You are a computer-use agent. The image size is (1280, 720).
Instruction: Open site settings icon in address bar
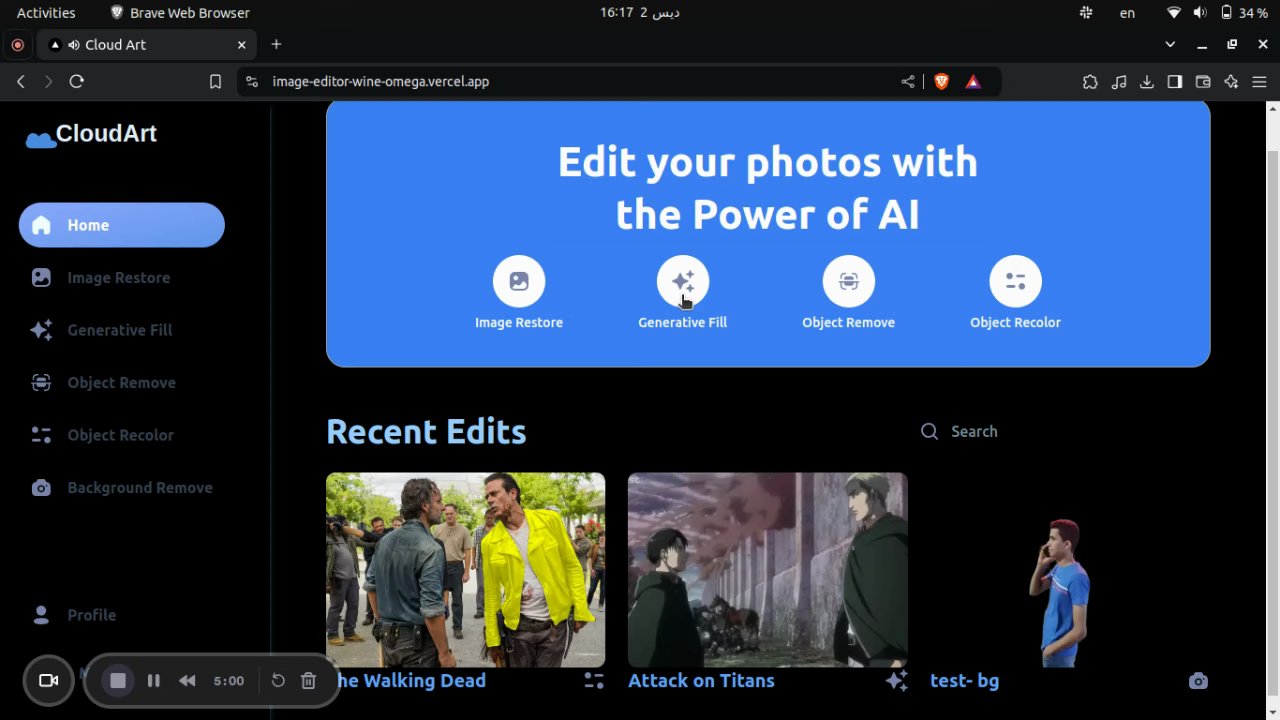251,81
